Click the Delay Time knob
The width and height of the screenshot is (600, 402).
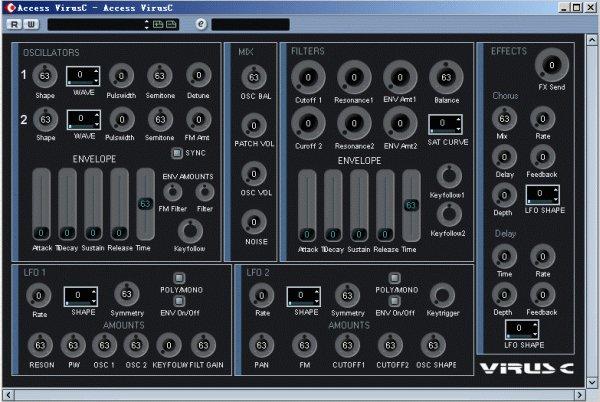[504, 256]
